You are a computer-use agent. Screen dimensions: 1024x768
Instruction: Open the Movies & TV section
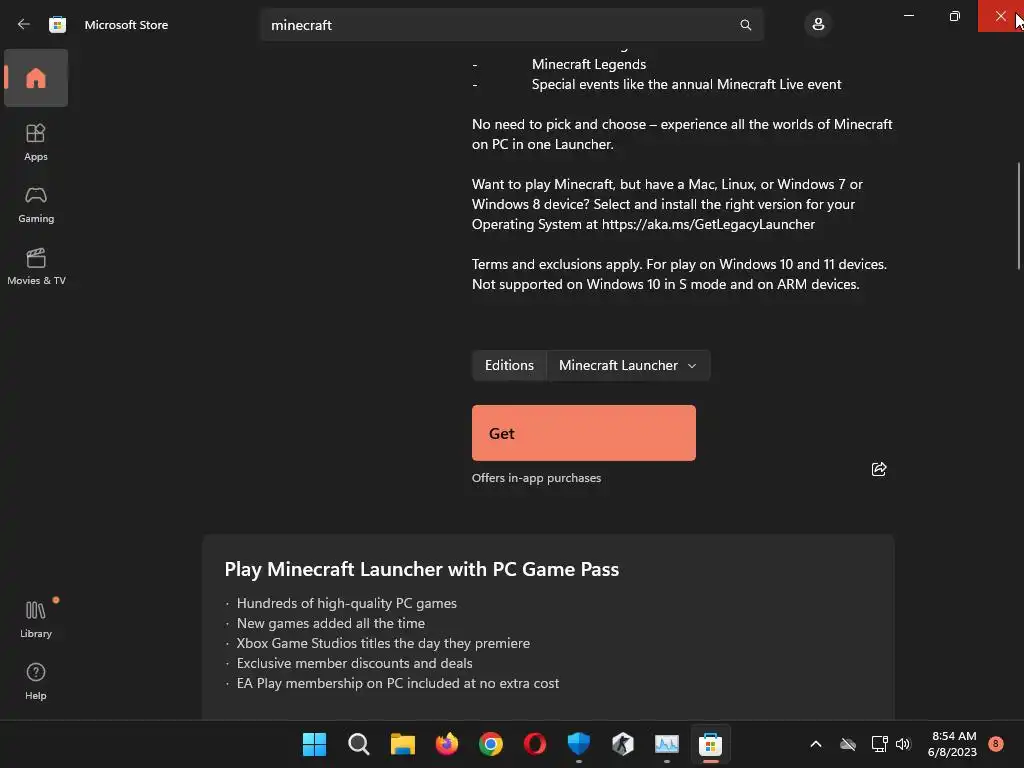pyautogui.click(x=36, y=267)
